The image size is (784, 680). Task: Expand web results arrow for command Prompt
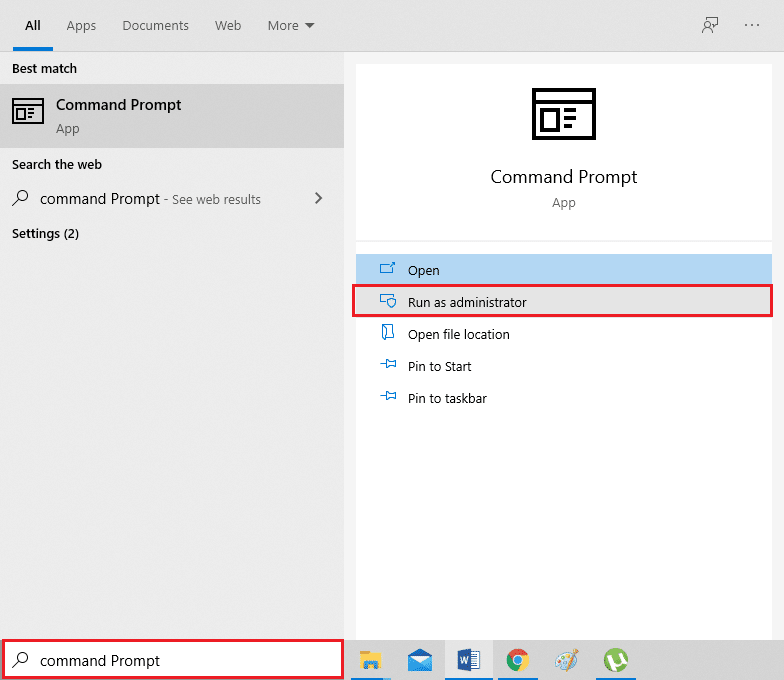pyautogui.click(x=319, y=198)
